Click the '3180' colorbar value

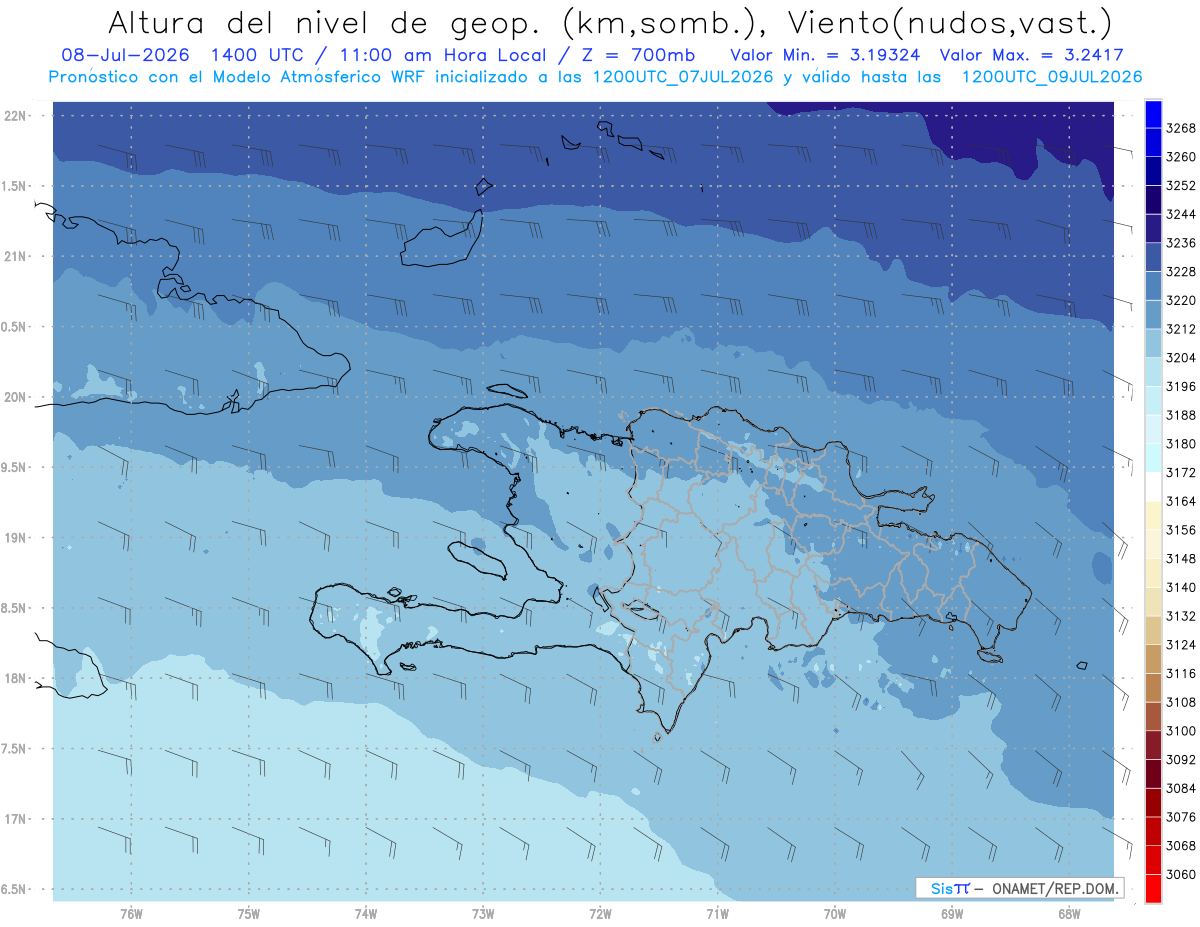click(1181, 443)
